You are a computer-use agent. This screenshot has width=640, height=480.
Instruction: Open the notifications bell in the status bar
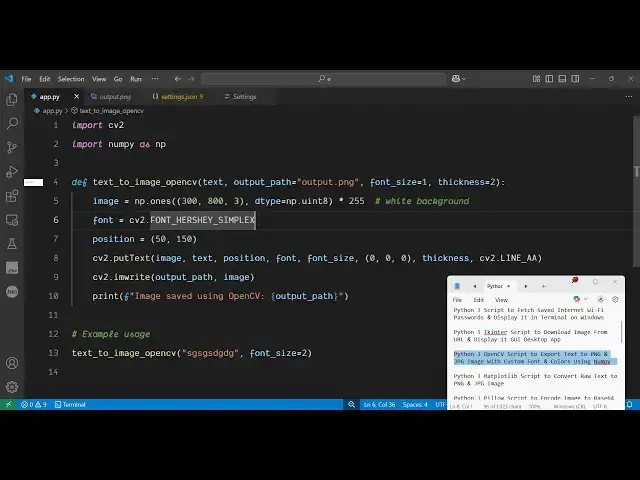click(630, 404)
